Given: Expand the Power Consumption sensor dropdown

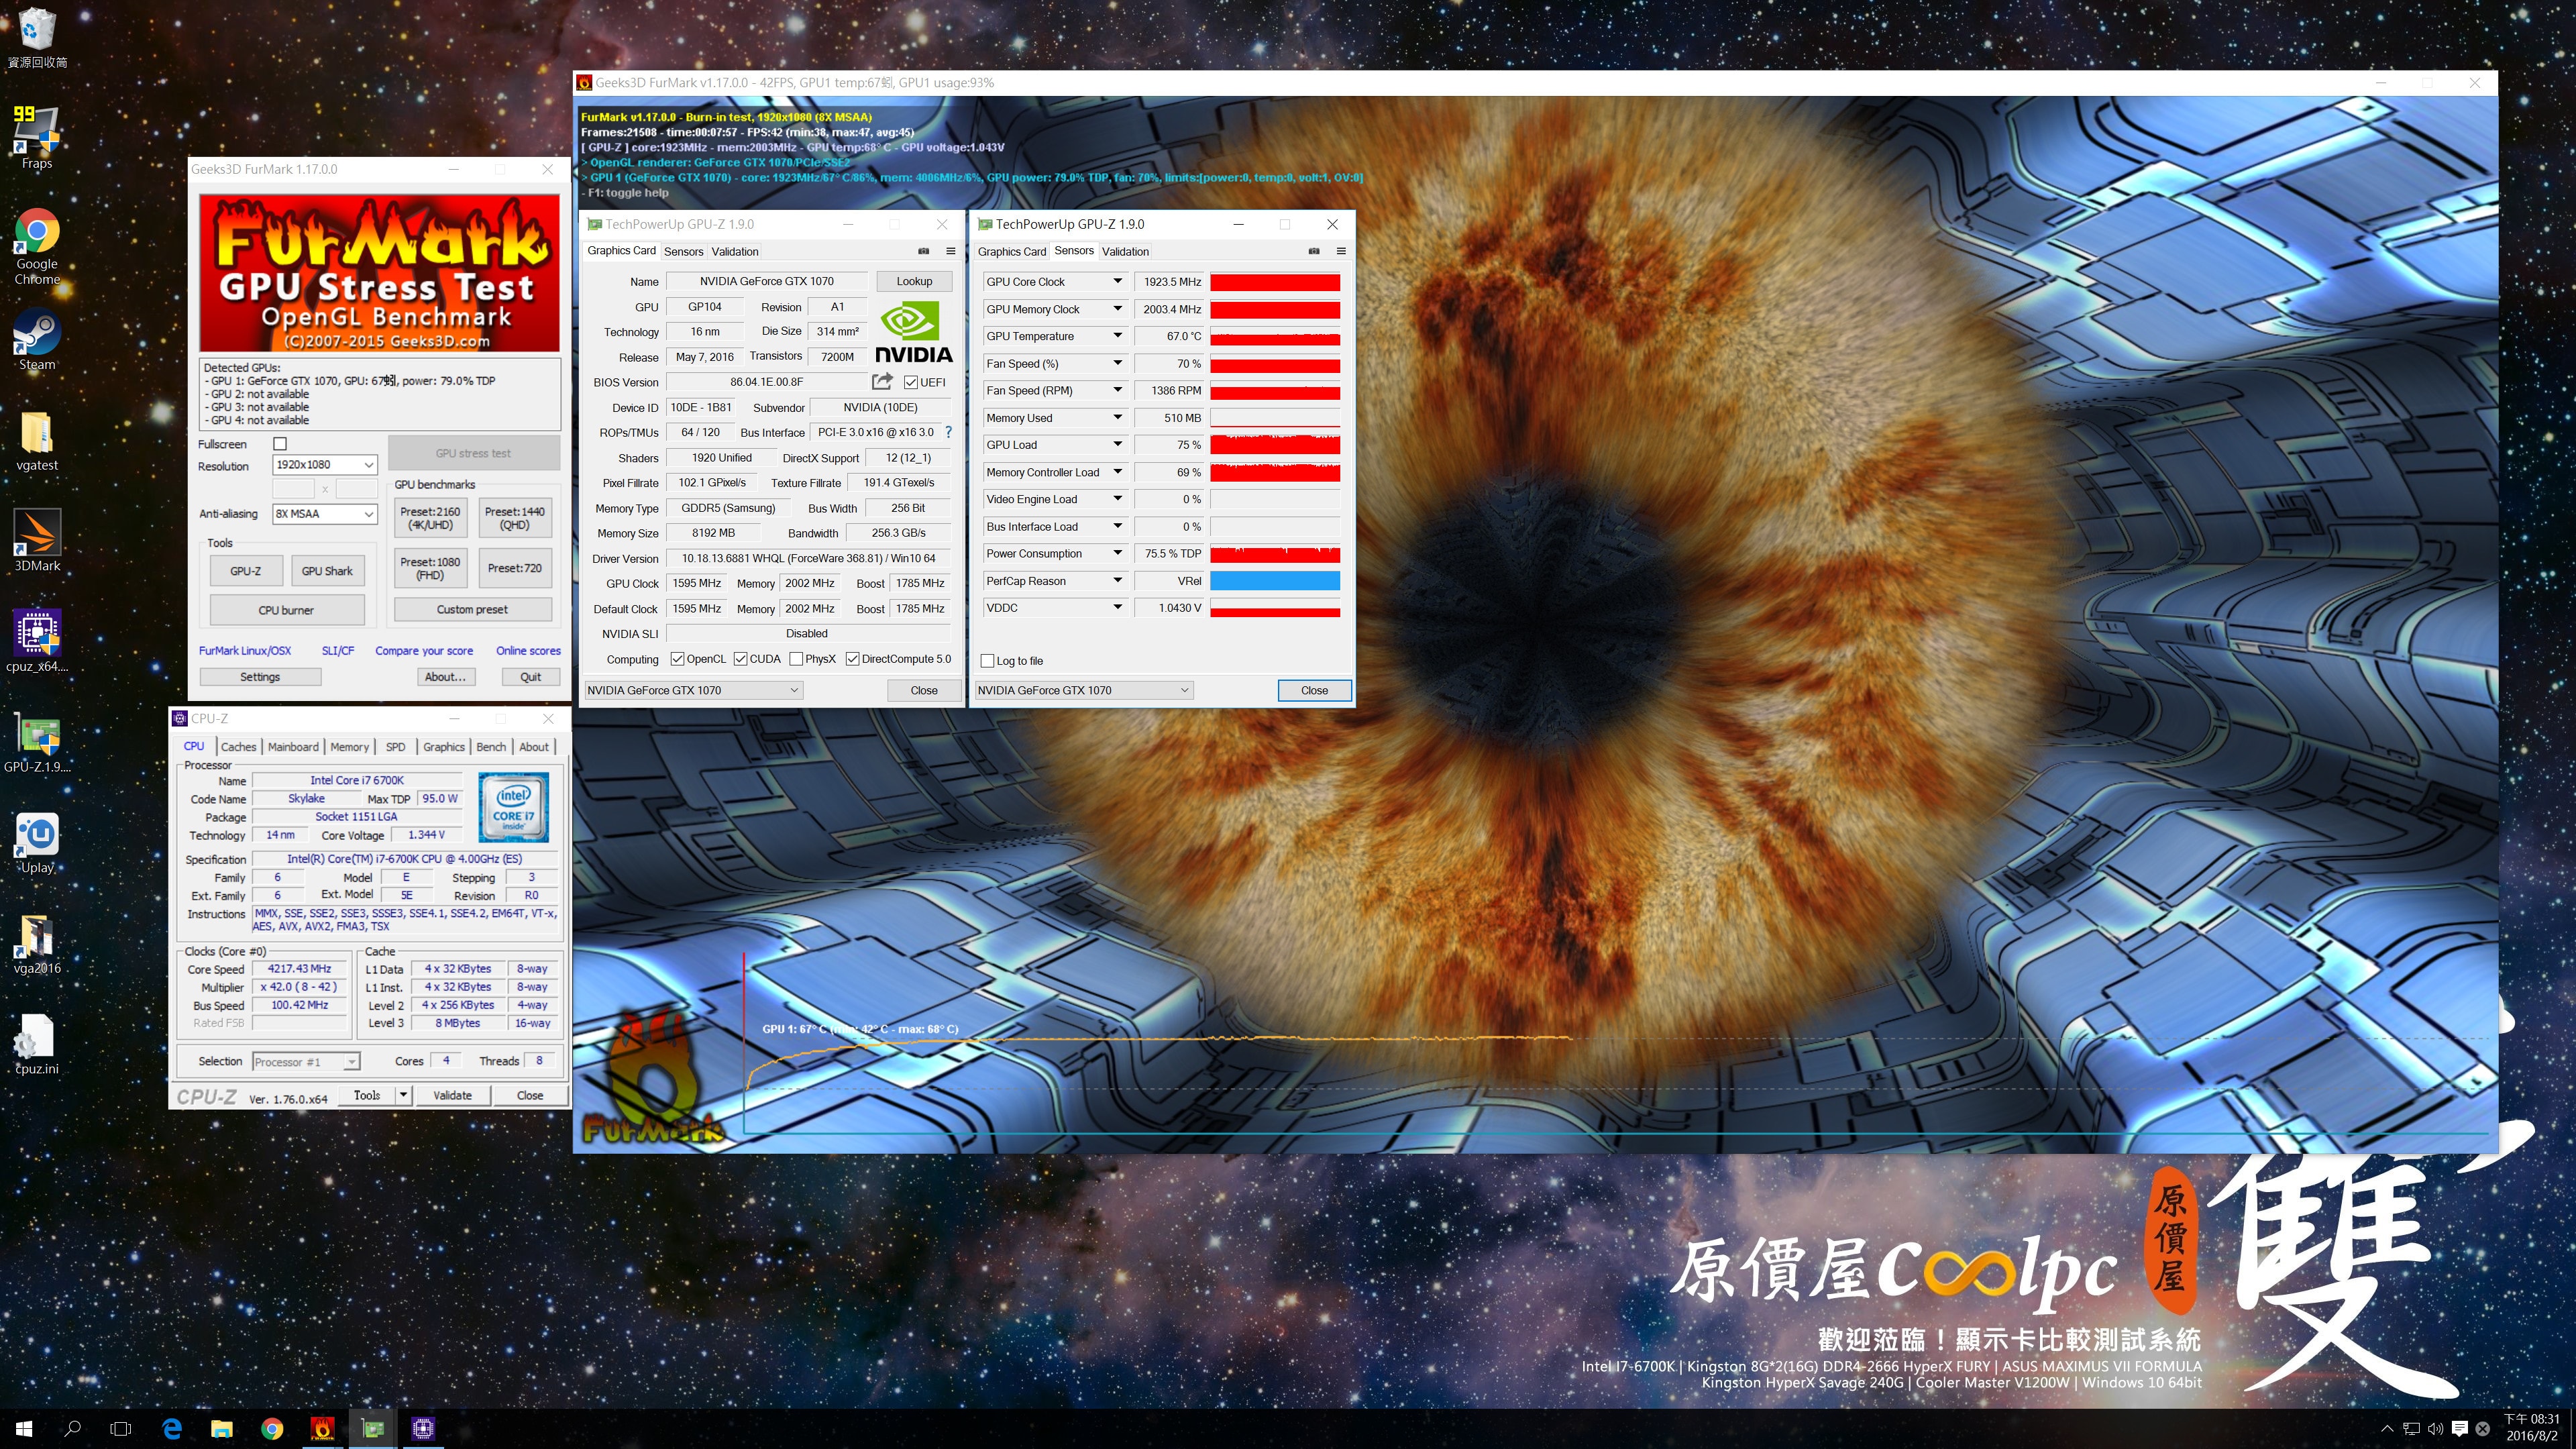Looking at the screenshot, I should [x=1117, y=553].
